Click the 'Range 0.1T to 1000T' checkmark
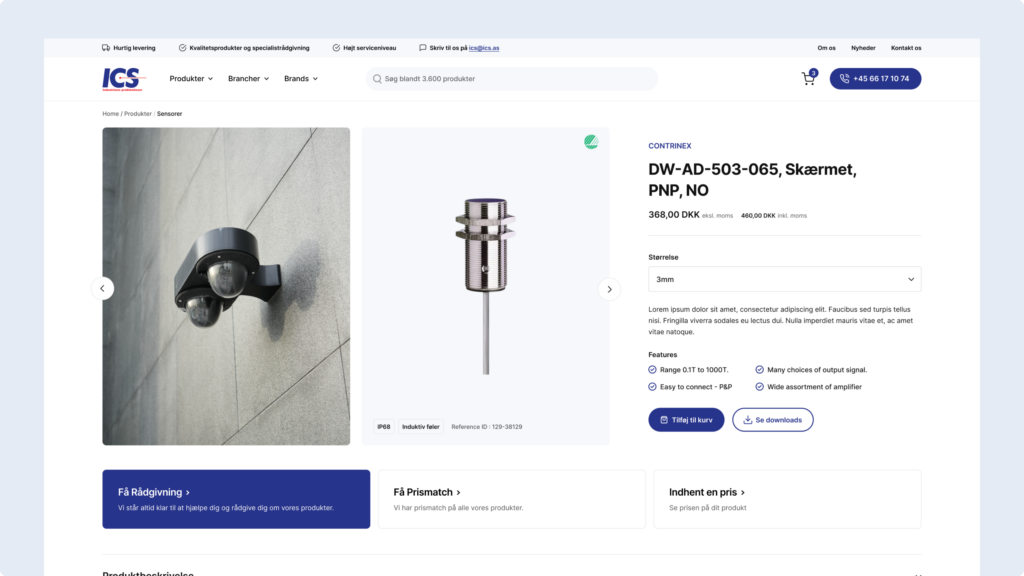 pos(653,370)
